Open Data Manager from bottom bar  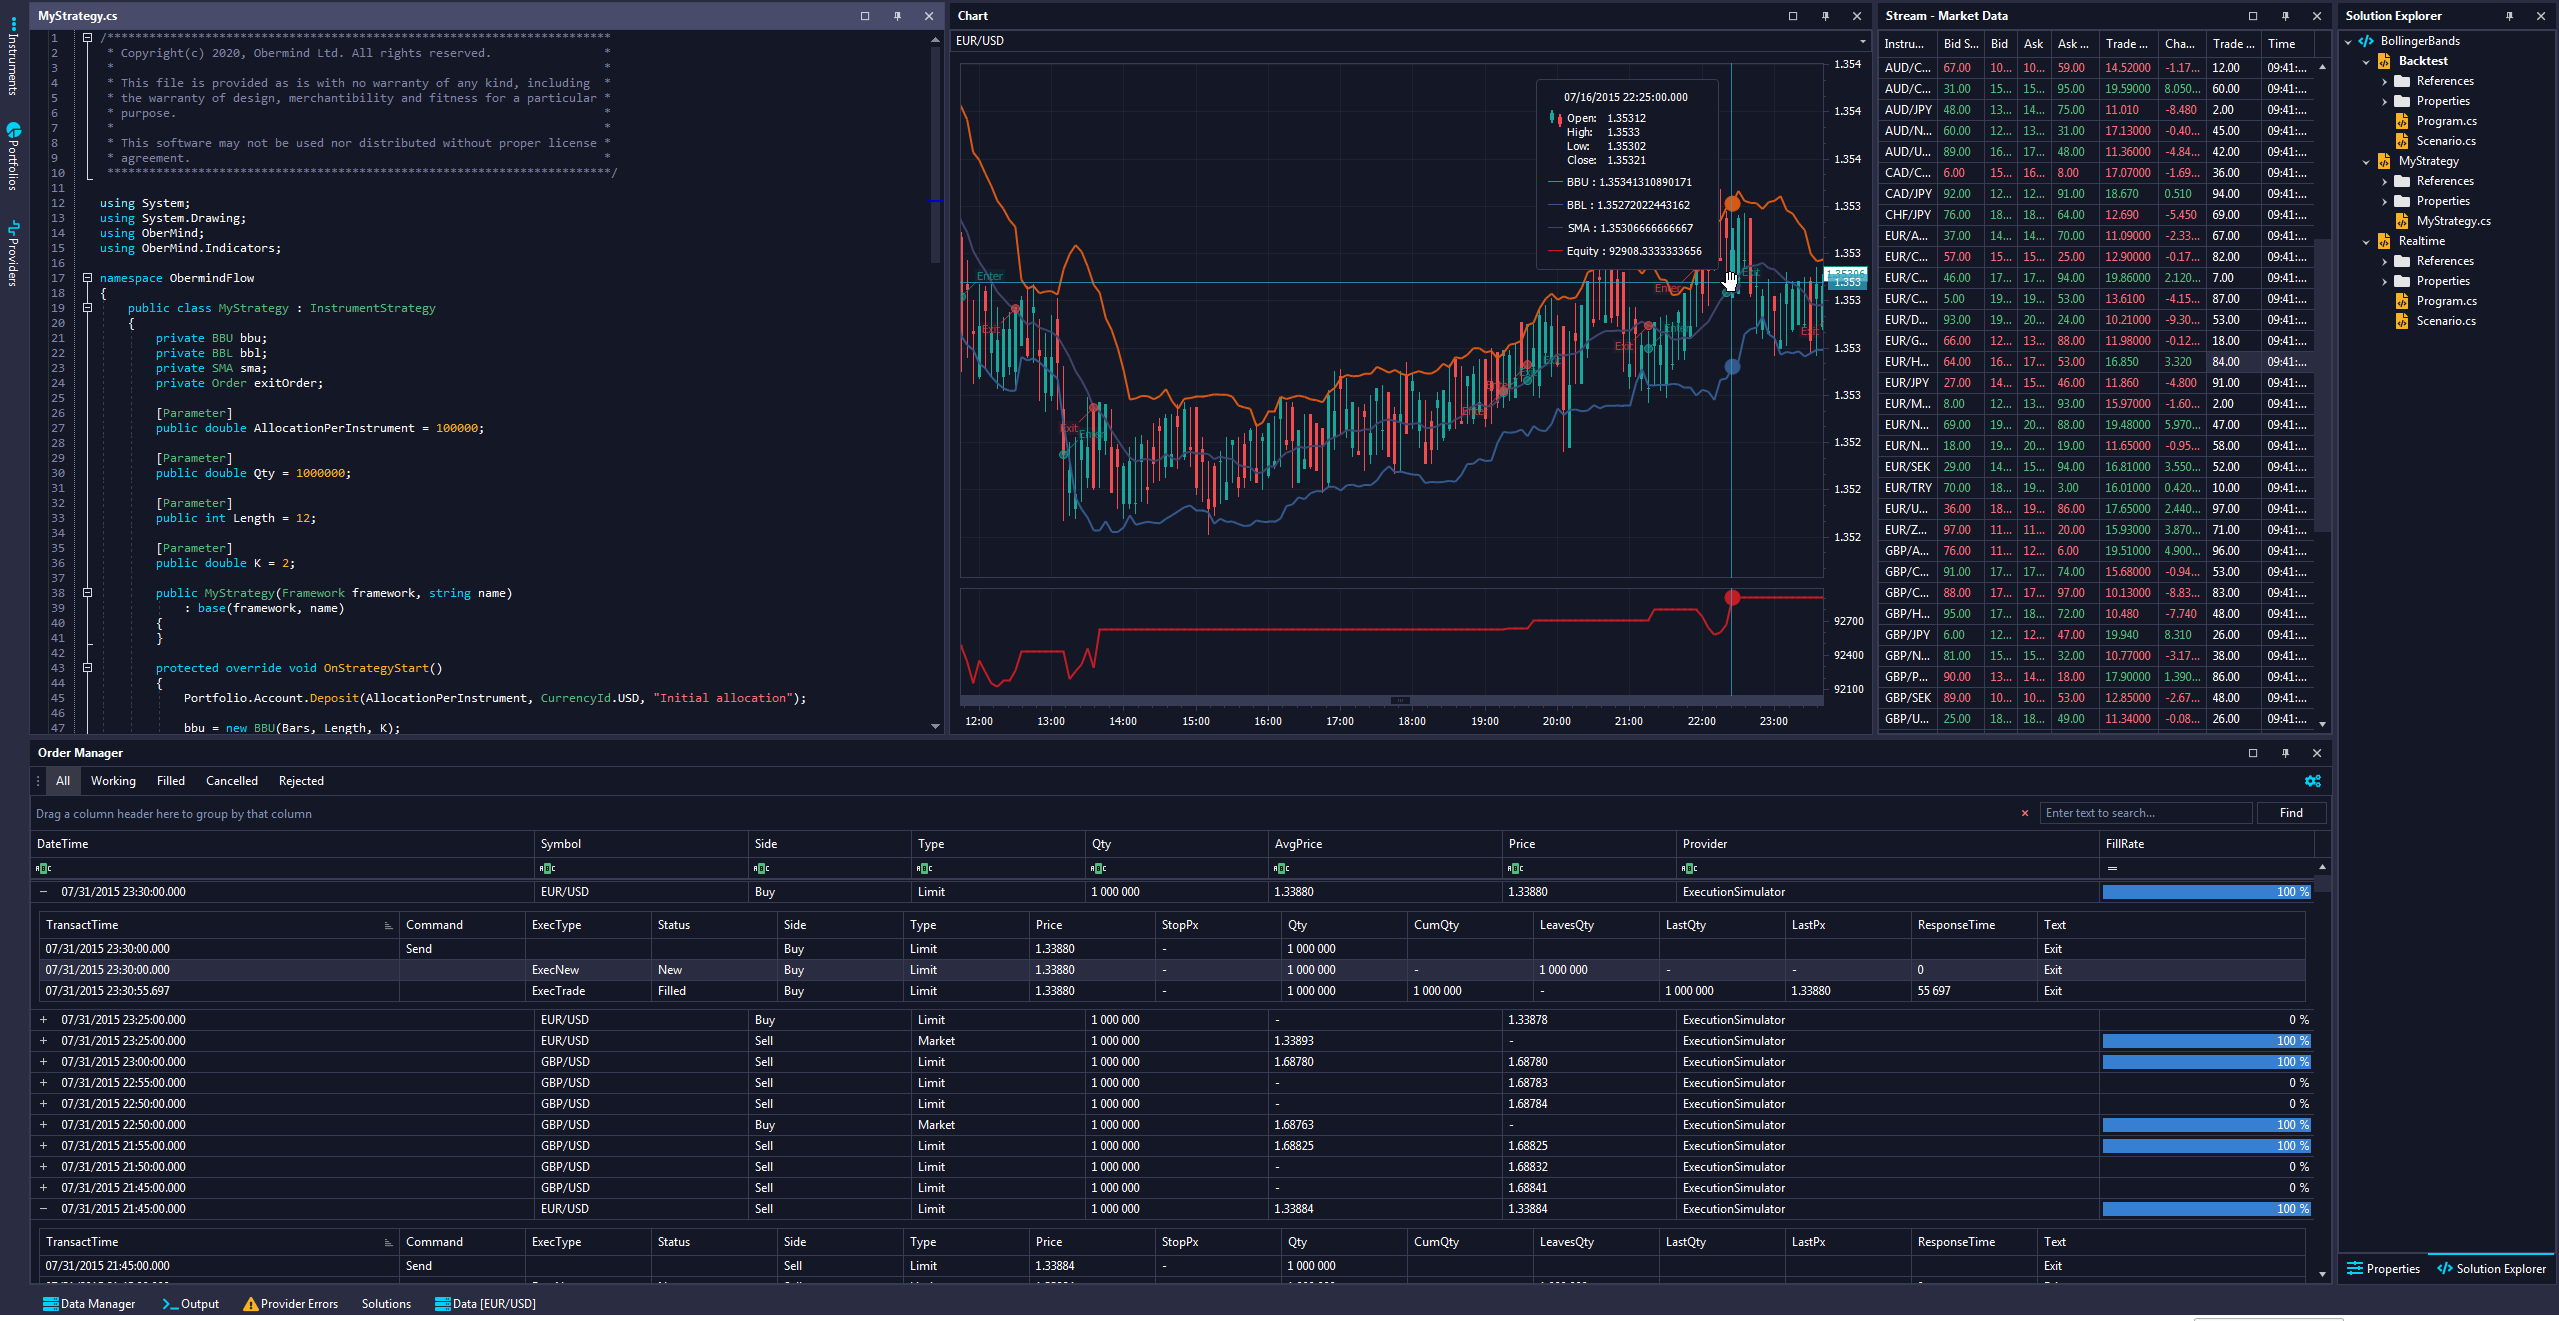(x=89, y=1304)
